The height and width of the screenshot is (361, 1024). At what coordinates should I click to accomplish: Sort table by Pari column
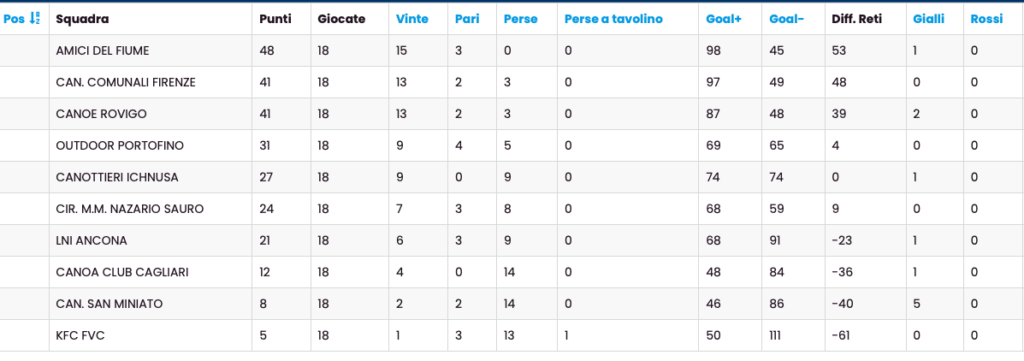coord(467,19)
